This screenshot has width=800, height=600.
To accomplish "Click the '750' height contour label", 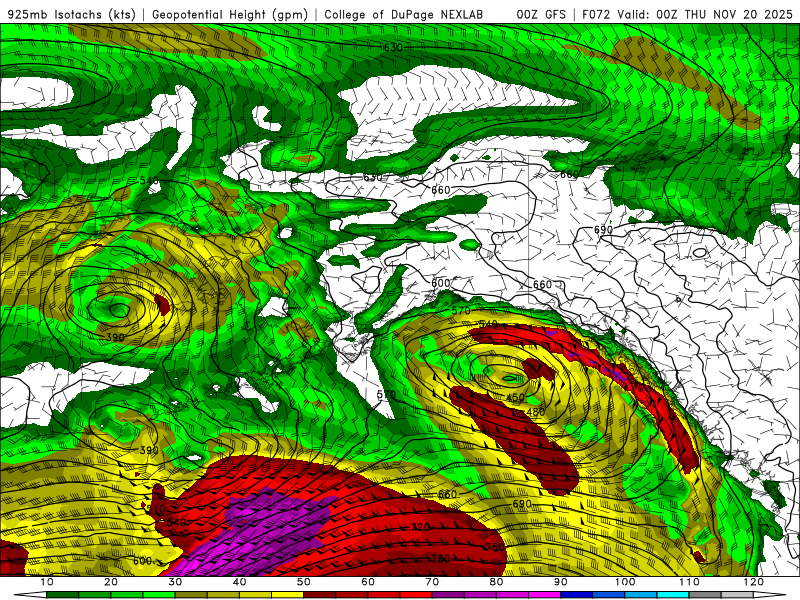I will coord(494,546).
